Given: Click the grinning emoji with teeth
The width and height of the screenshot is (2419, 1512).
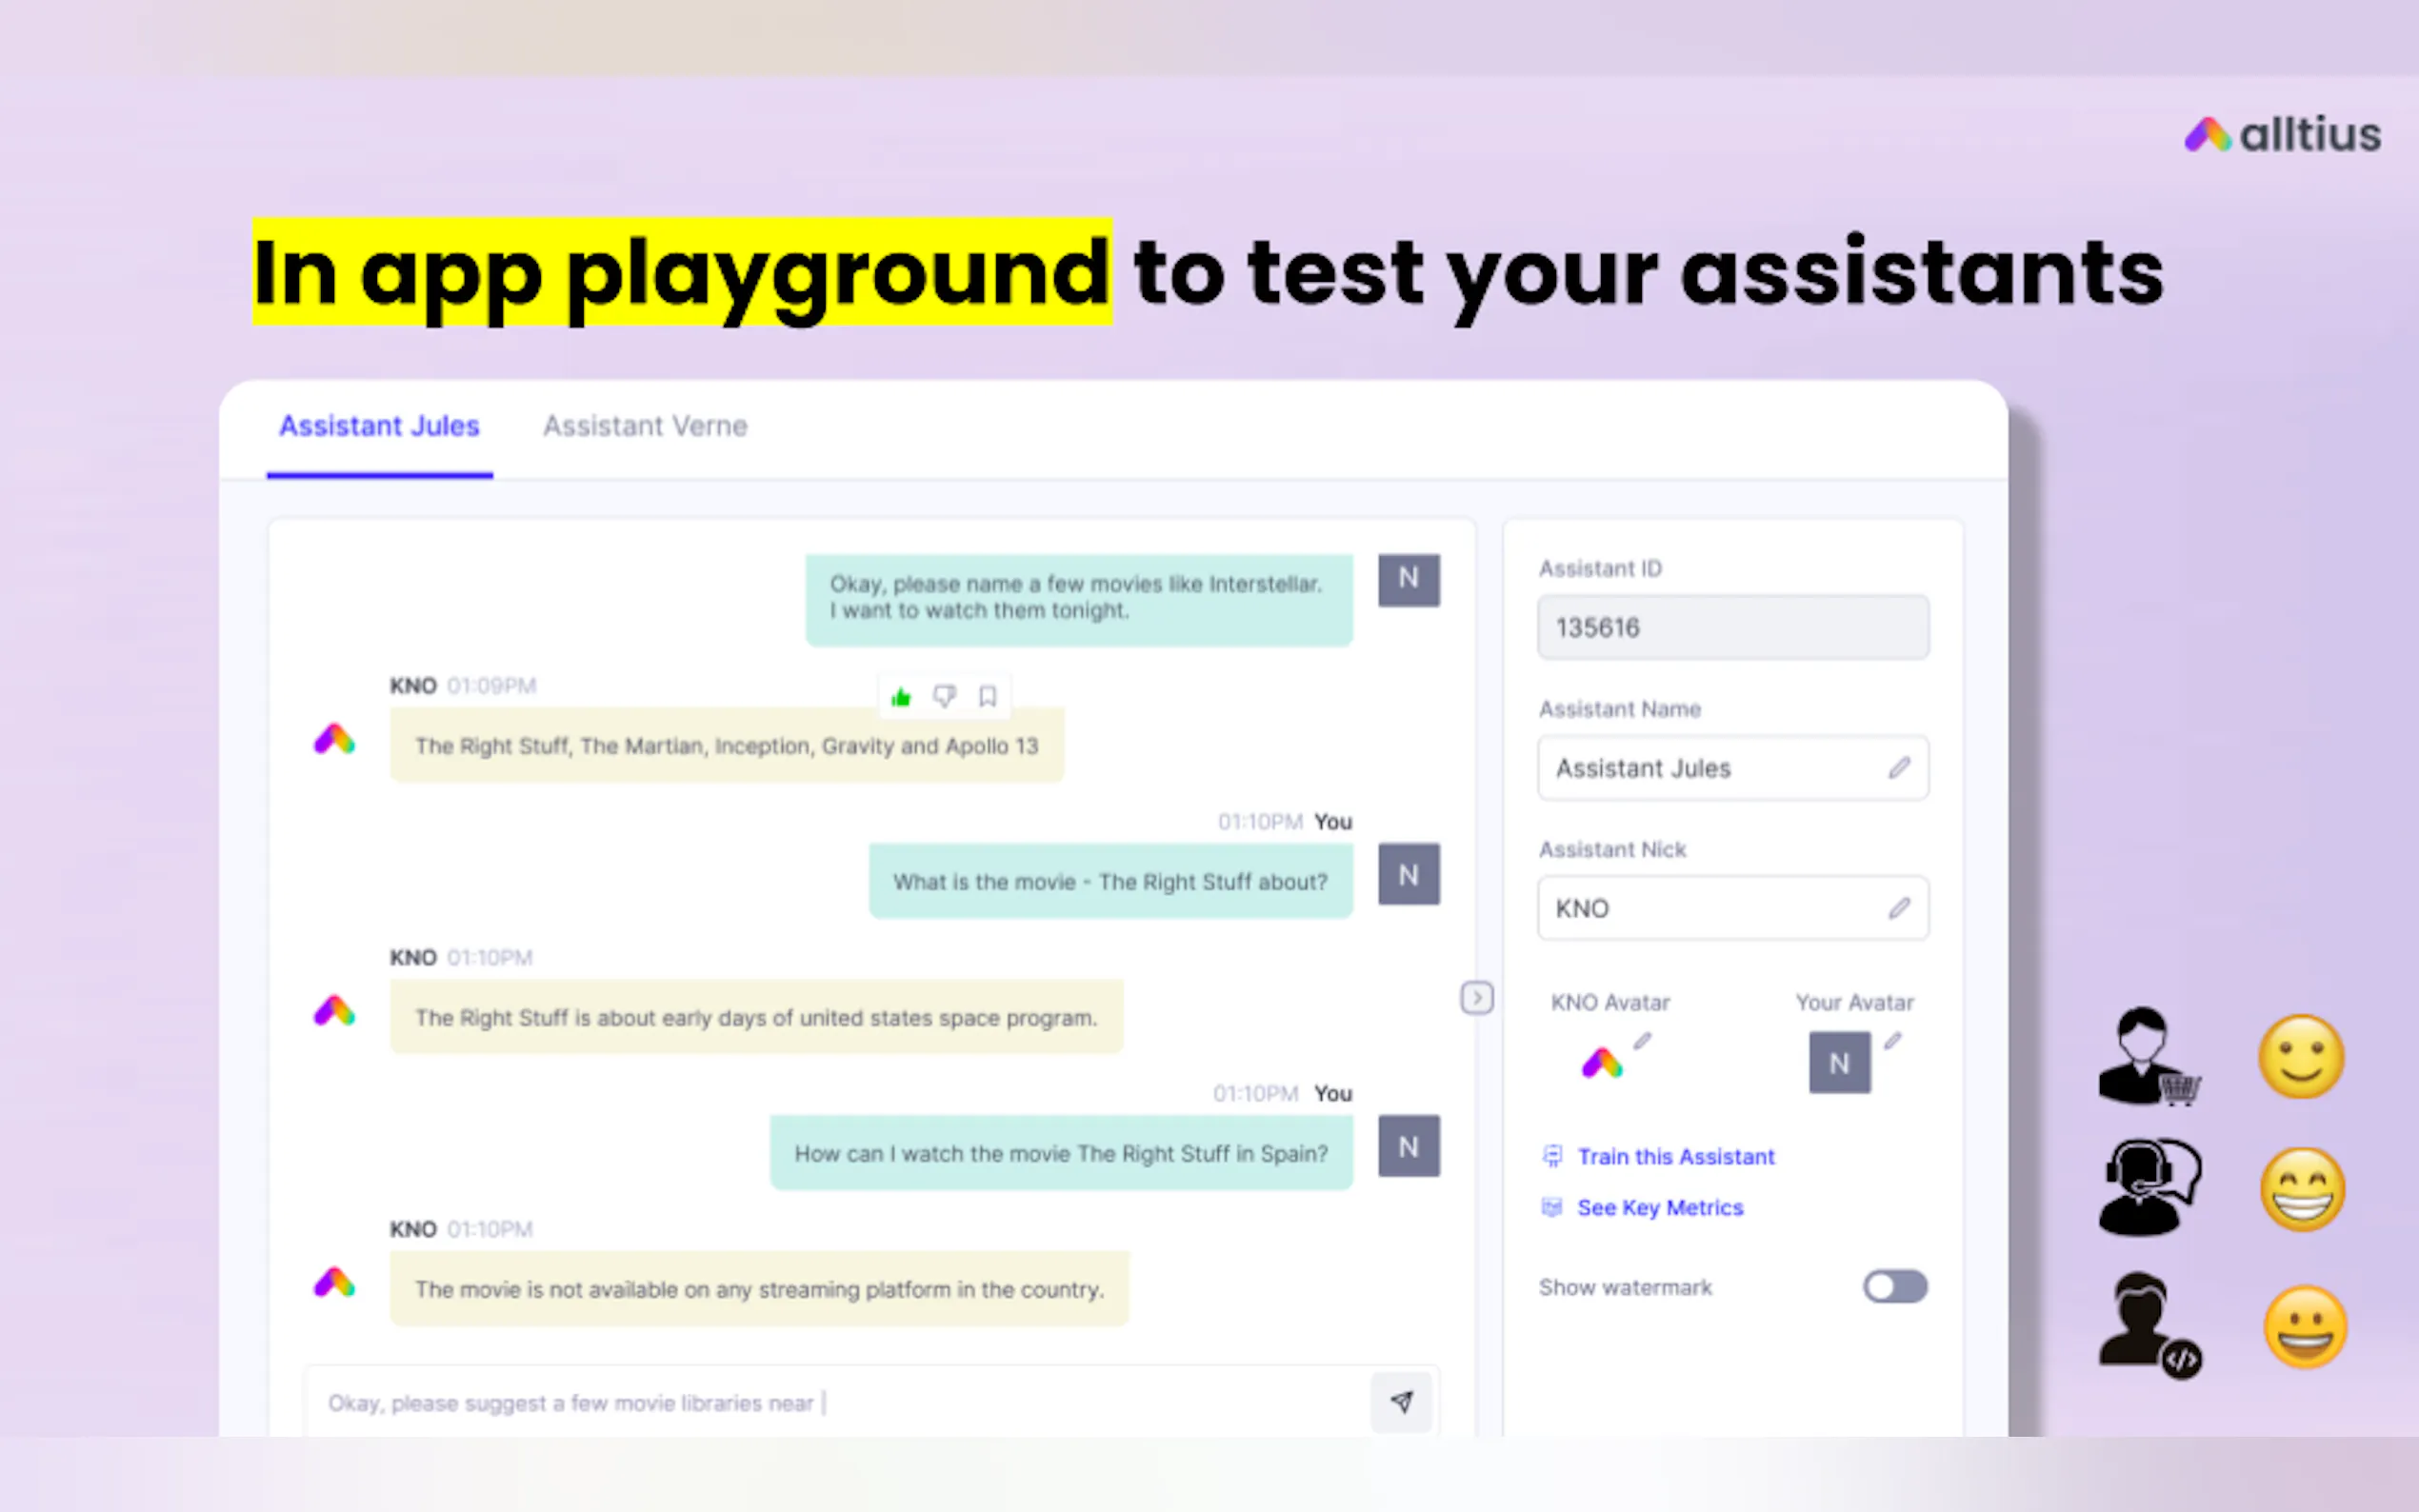Looking at the screenshot, I should click(x=2302, y=1189).
